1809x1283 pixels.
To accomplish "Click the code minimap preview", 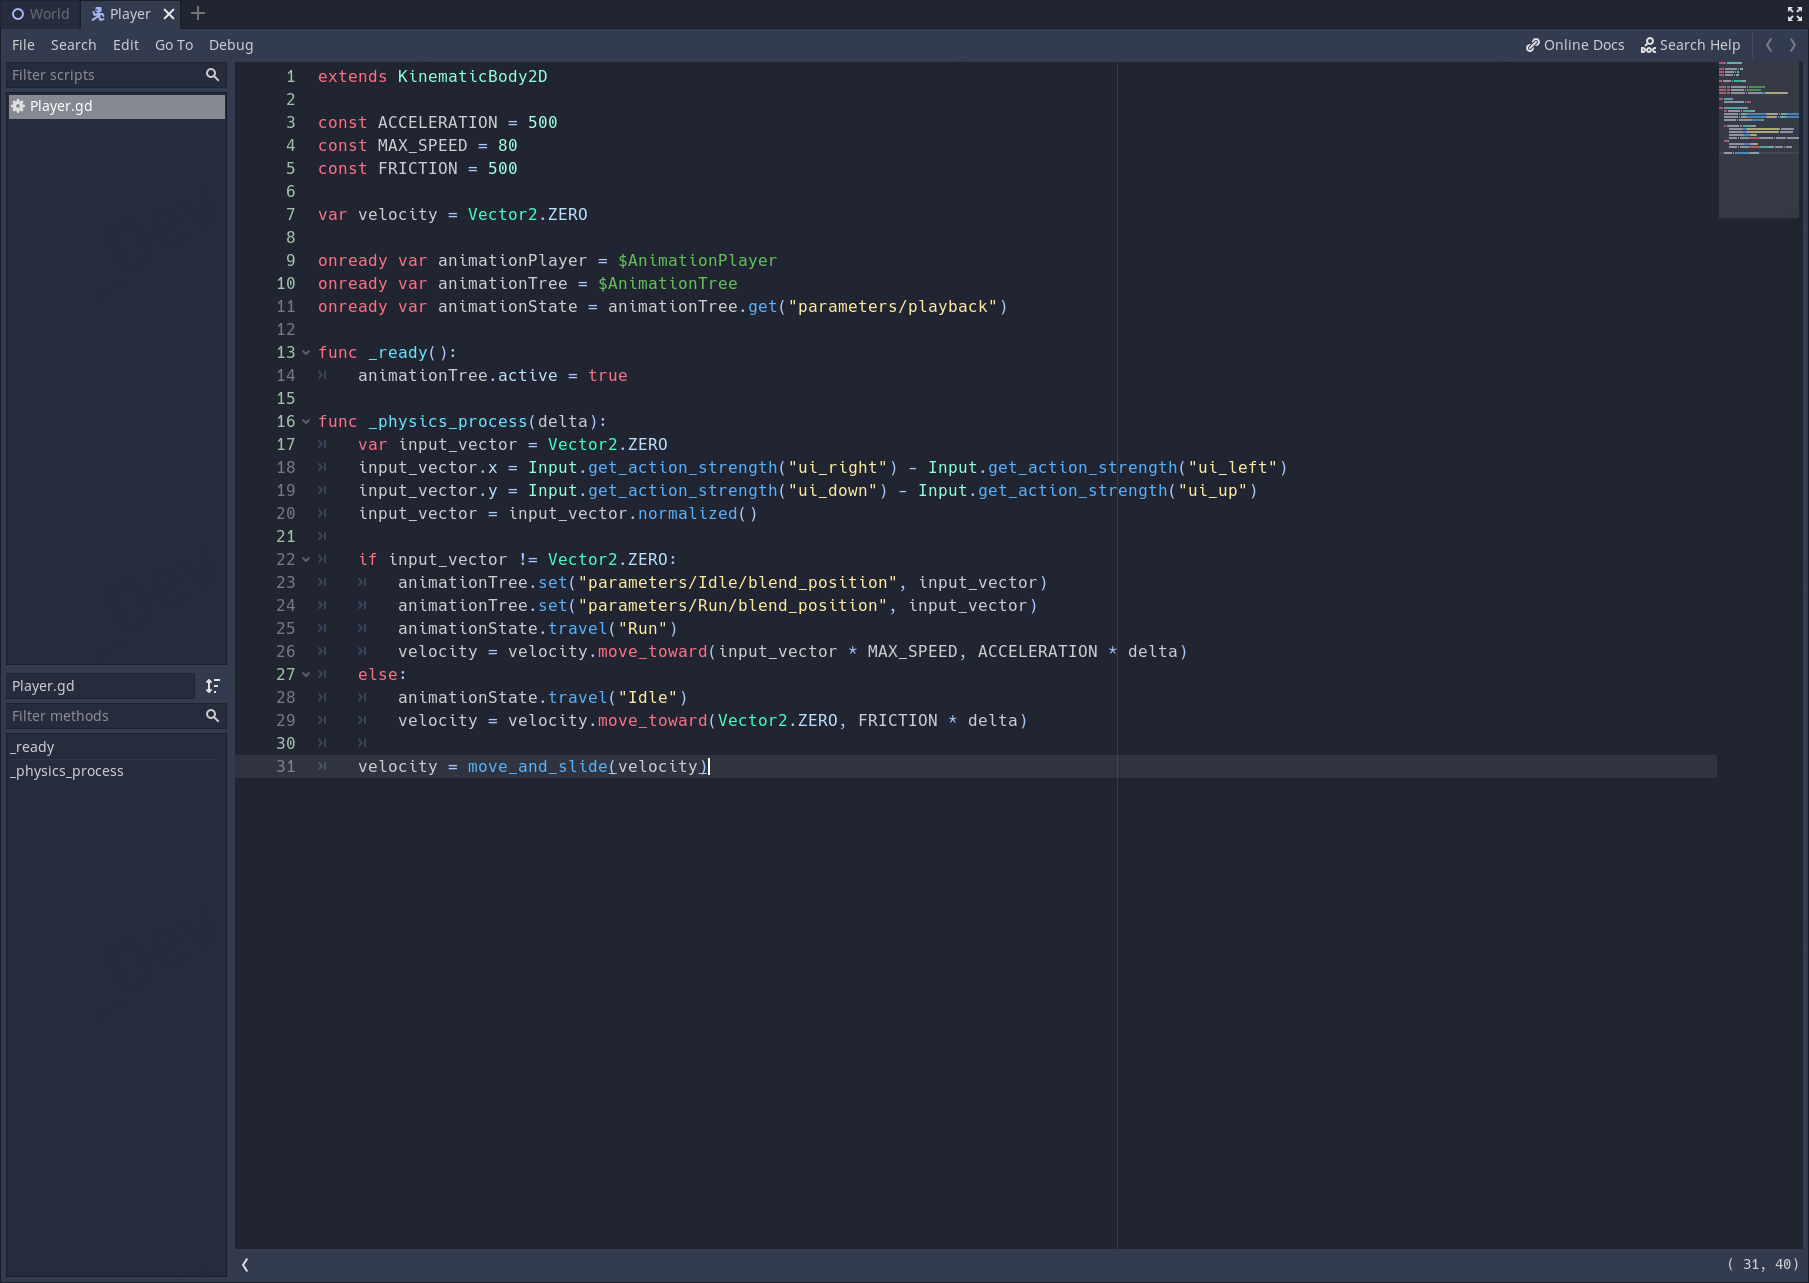I will (1759, 140).
